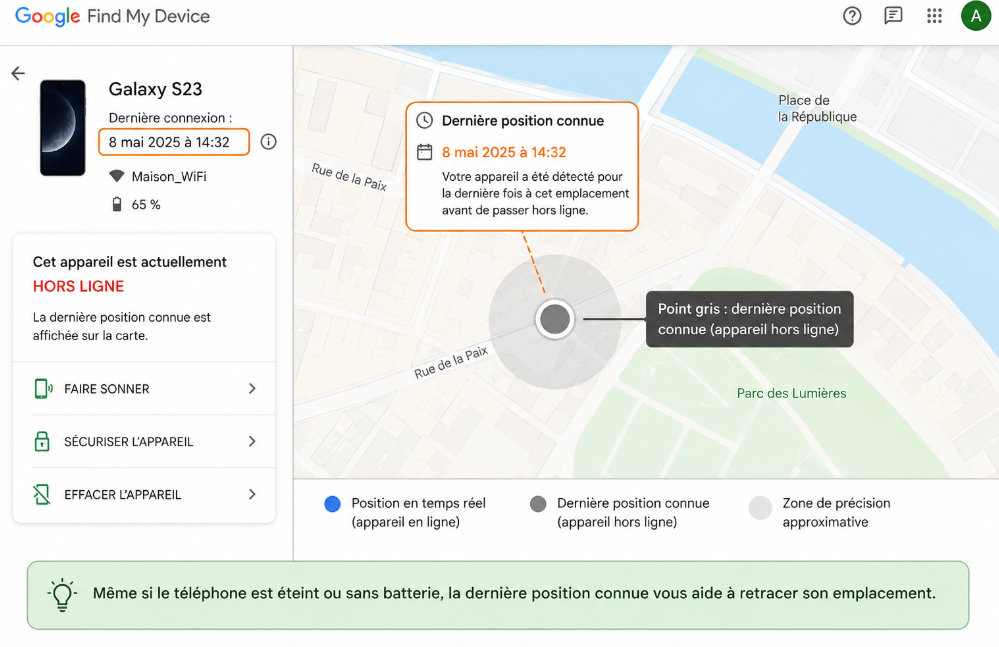This screenshot has height=647, width=999.
Task: Click the Google Find My Device logo
Action: click(x=112, y=17)
